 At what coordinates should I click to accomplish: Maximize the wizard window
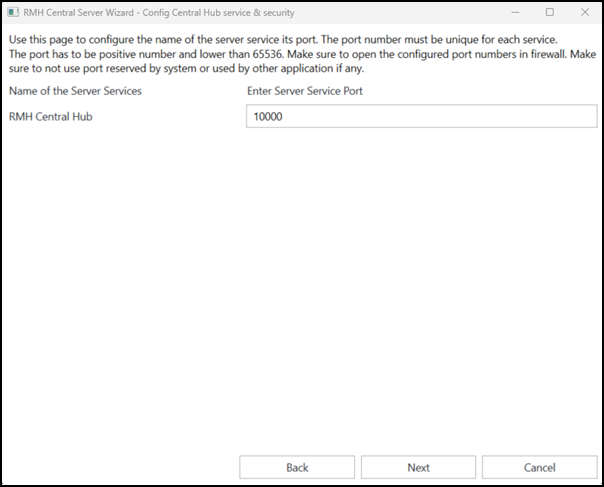550,12
